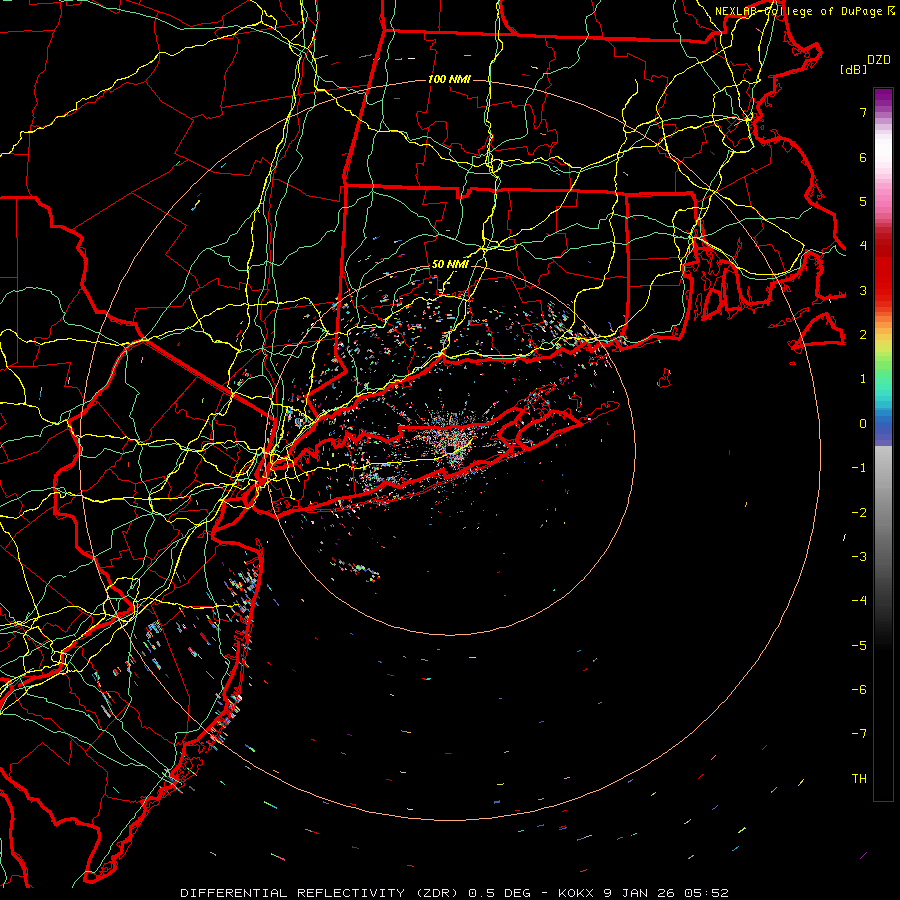Click the echo cluster offshore south of Long Island

tap(356, 569)
